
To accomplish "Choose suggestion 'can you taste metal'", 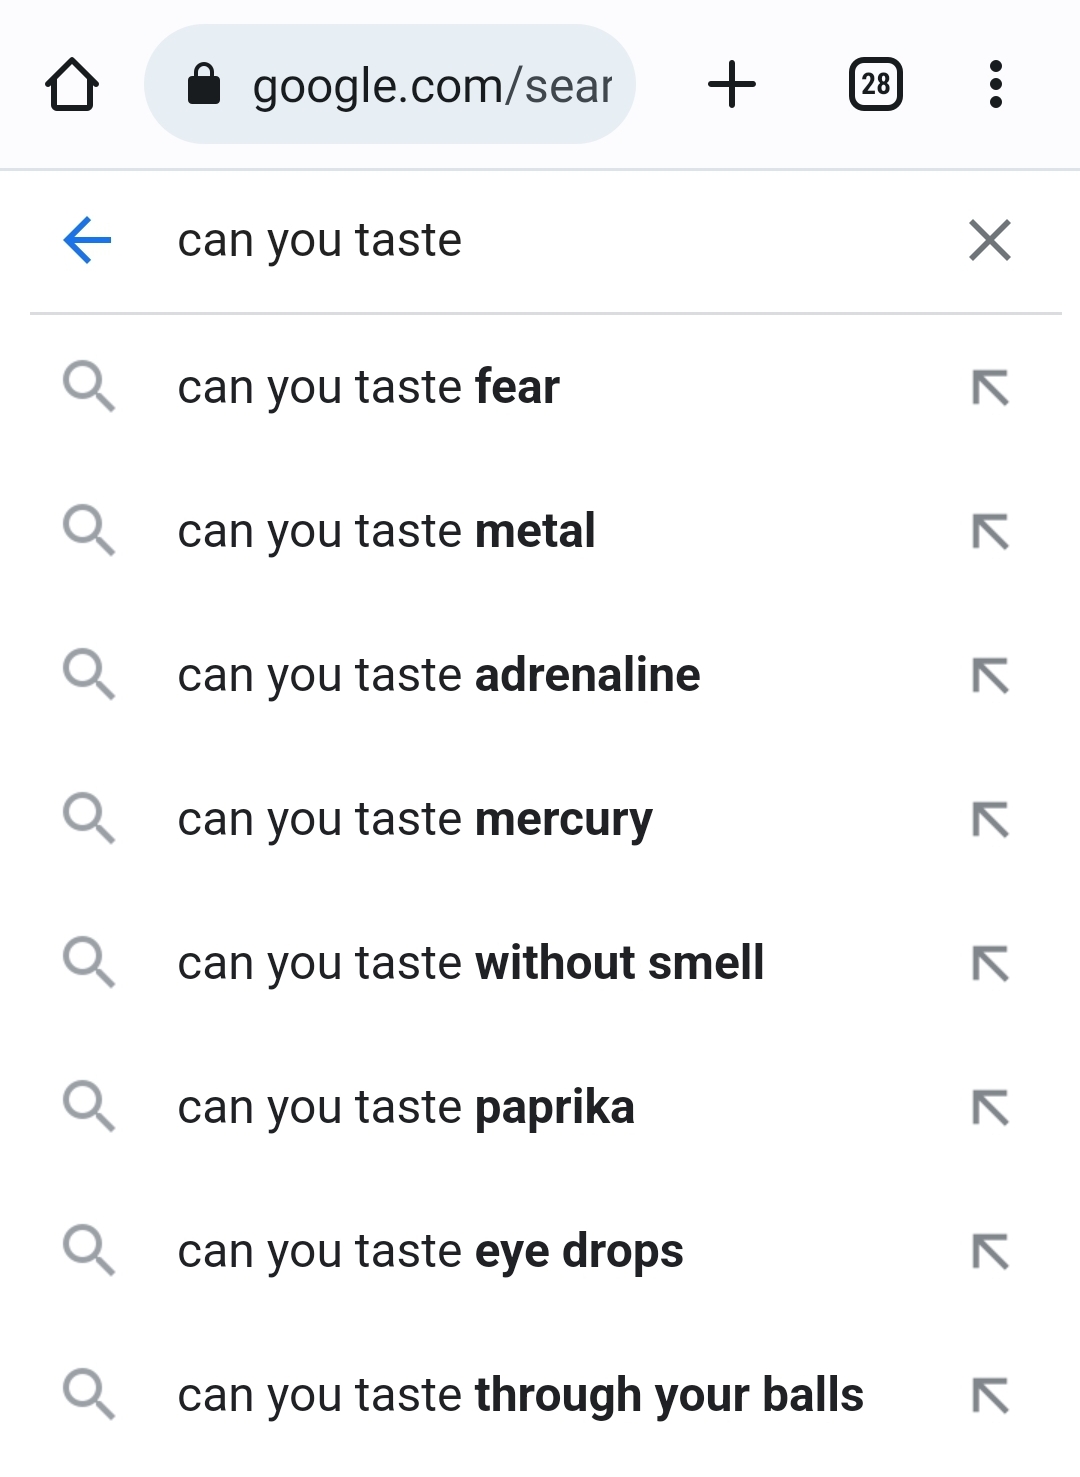I will (x=386, y=532).
